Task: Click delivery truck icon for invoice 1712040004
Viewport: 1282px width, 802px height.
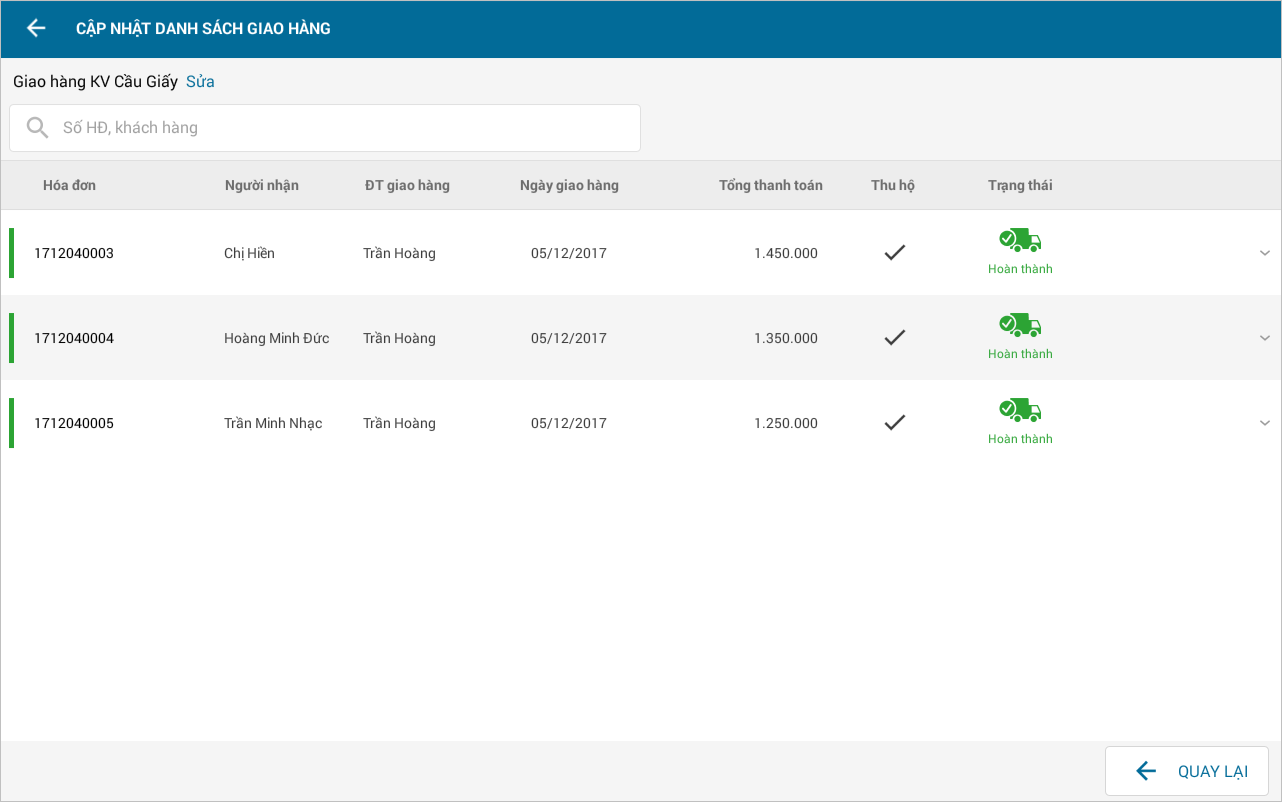Action: pyautogui.click(x=1020, y=325)
